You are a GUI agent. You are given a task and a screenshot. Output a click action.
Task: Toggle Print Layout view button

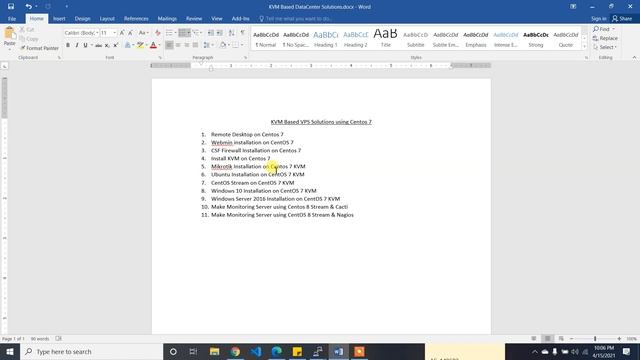547,338
